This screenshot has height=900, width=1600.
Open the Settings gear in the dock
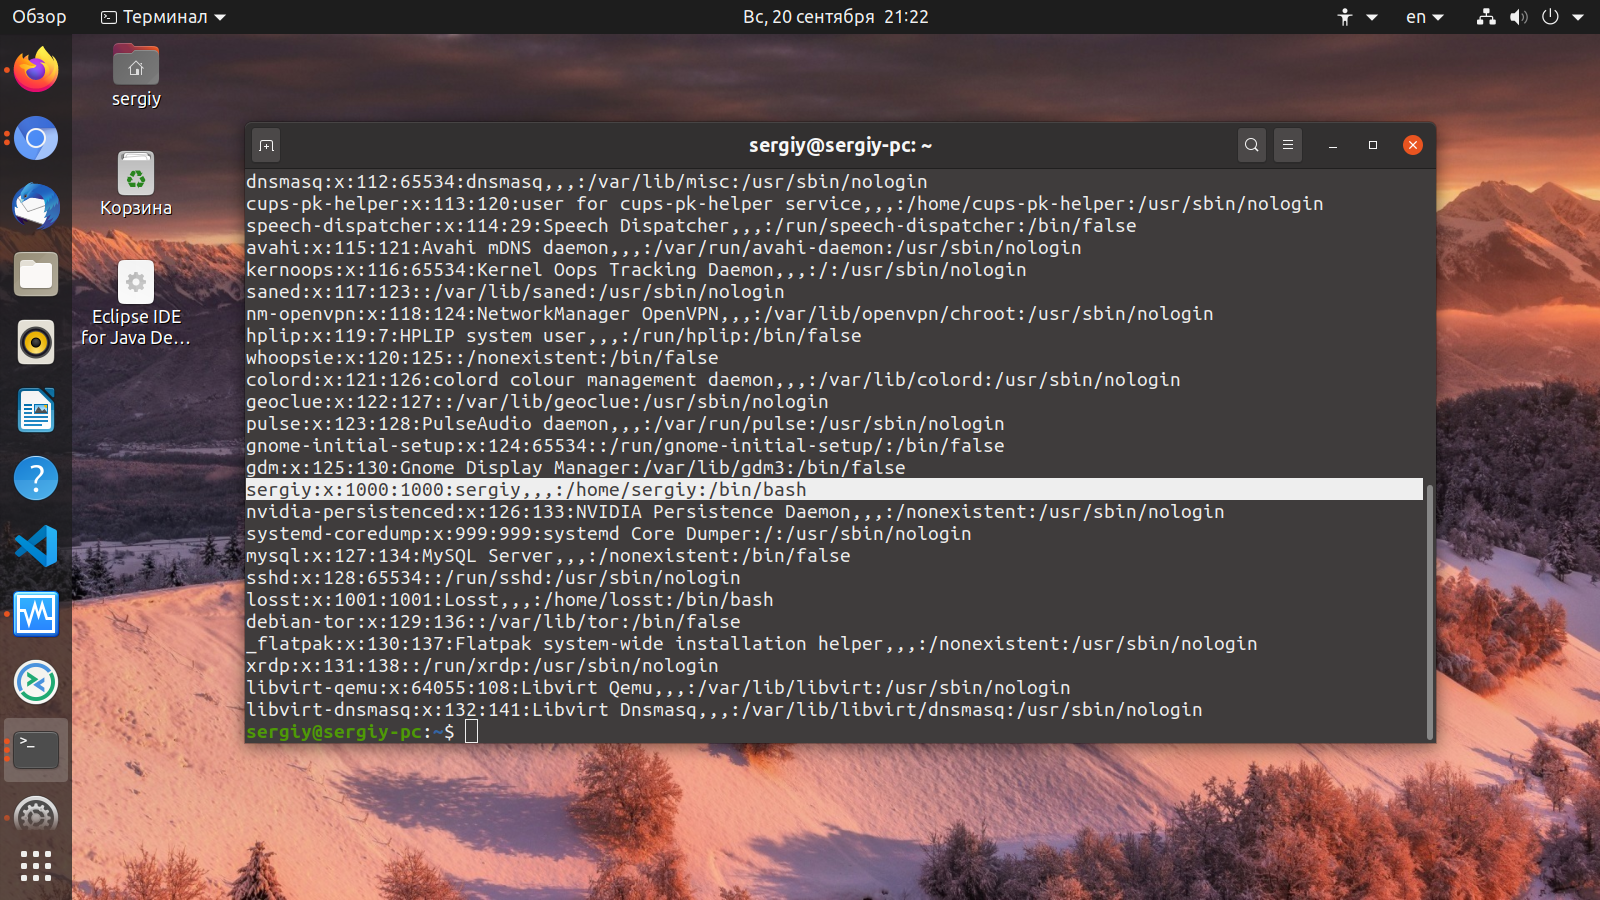[x=36, y=816]
